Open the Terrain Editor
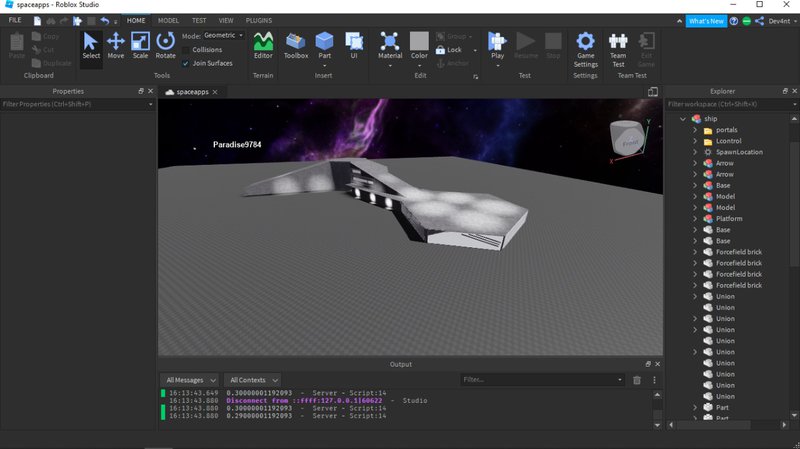The image size is (800, 449). [x=263, y=45]
